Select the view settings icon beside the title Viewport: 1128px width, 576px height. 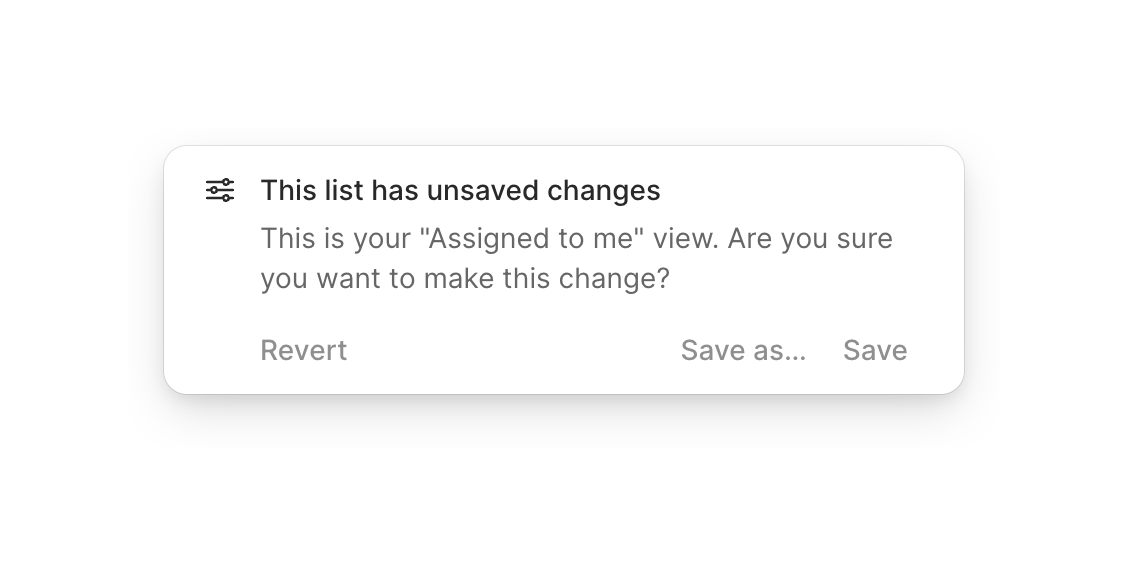220,190
